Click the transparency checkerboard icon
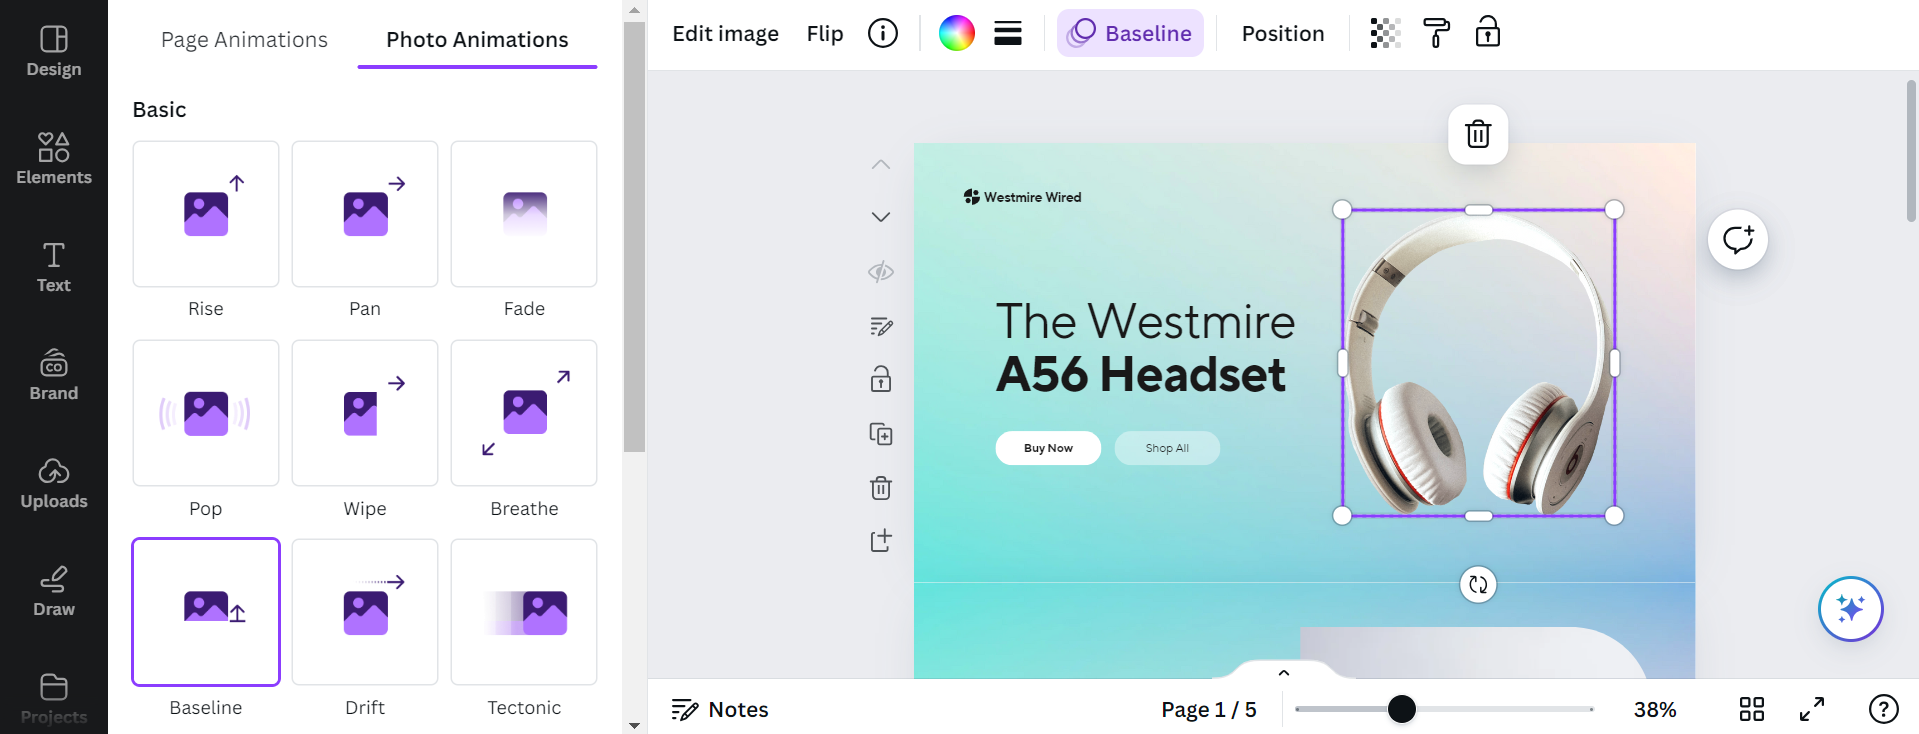Image resolution: width=1919 pixels, height=734 pixels. click(1385, 33)
